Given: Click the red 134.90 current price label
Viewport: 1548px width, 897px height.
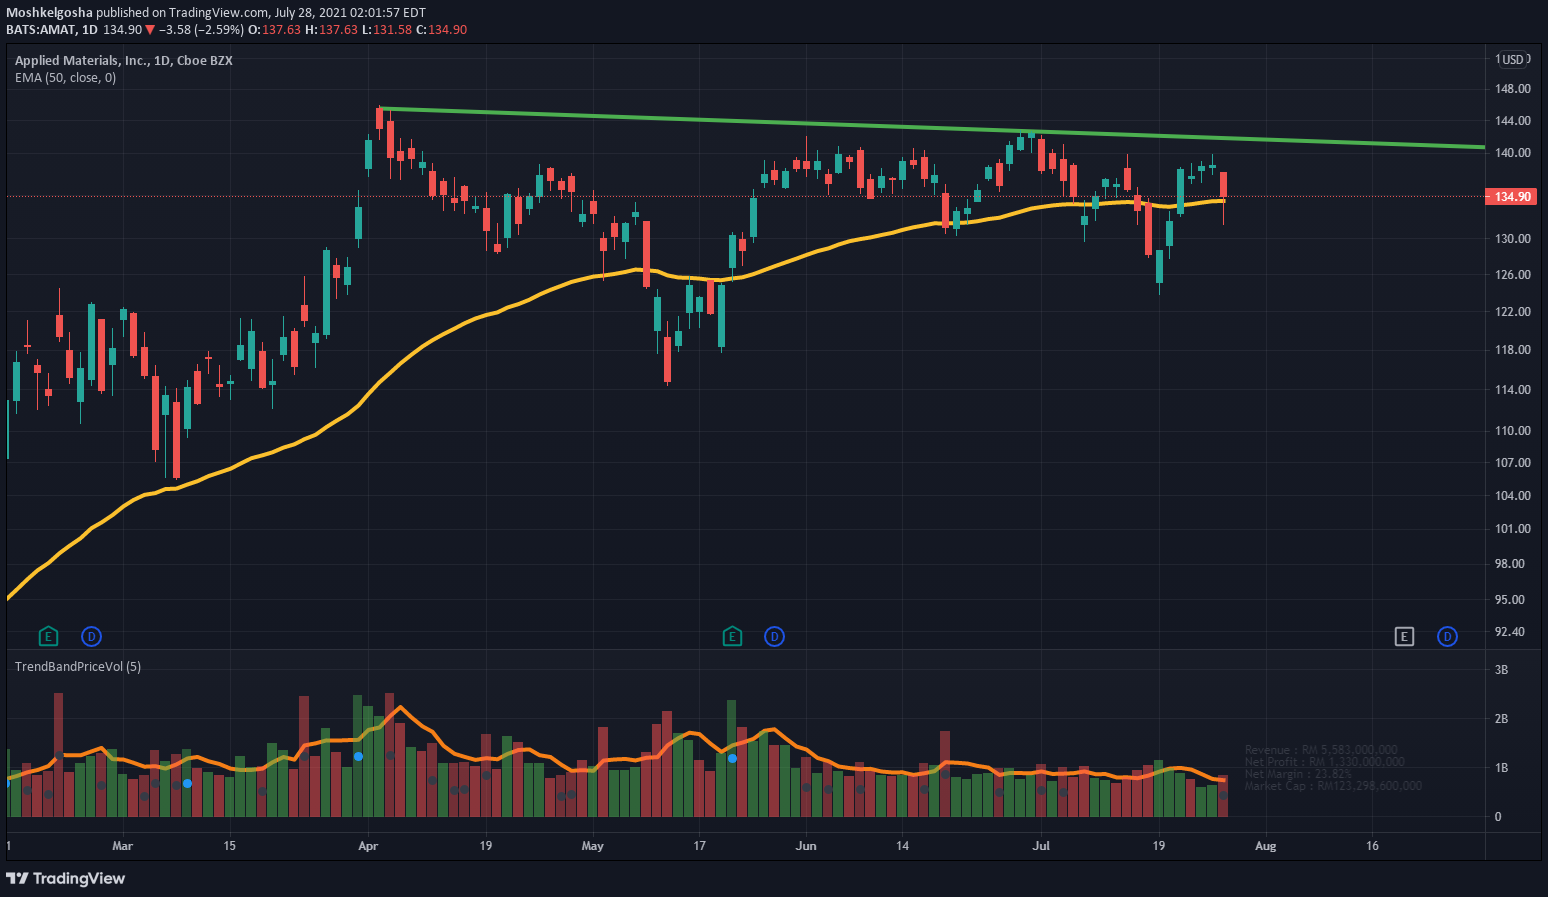Looking at the screenshot, I should [x=1513, y=196].
